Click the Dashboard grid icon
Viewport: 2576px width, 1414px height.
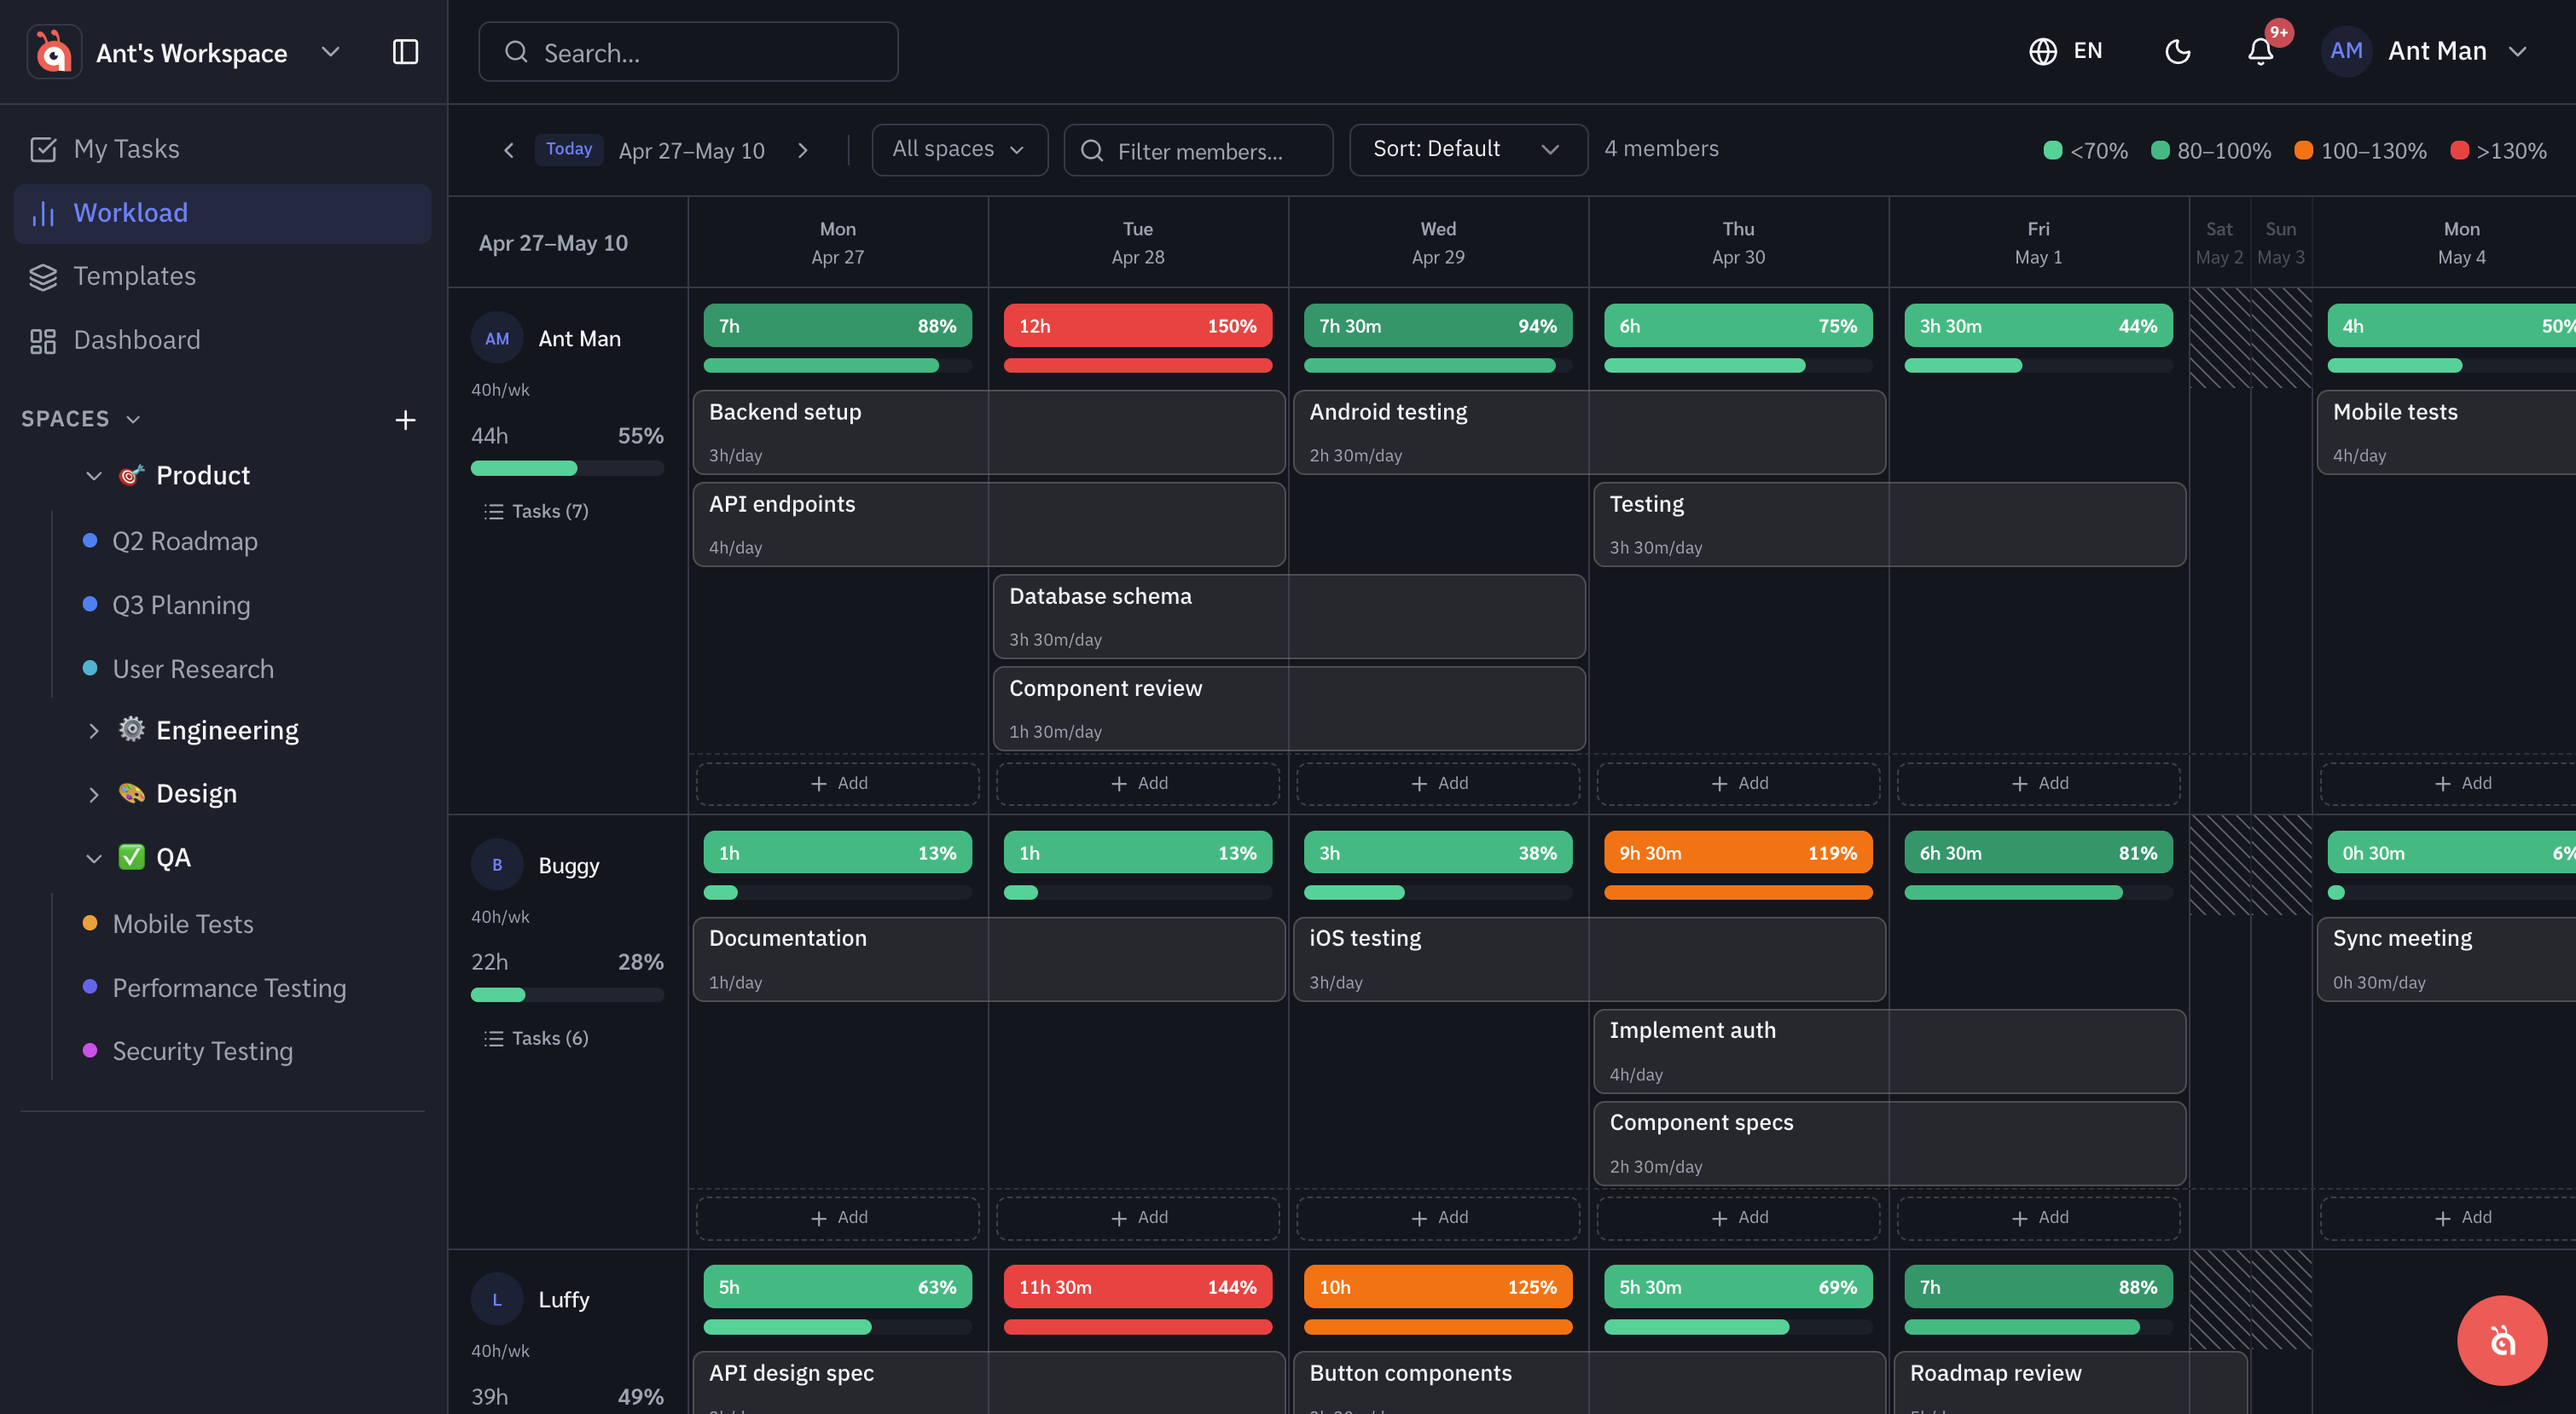(43, 341)
